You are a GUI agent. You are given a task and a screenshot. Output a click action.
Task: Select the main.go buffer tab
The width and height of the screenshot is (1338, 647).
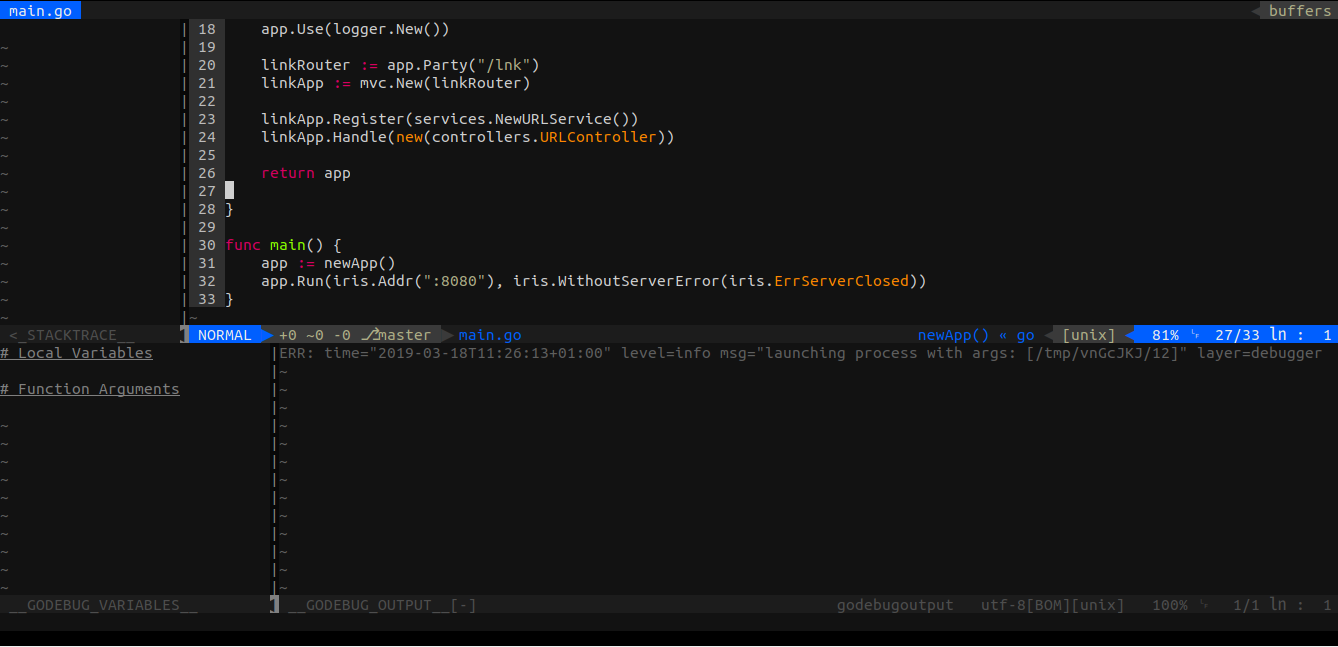click(x=40, y=11)
